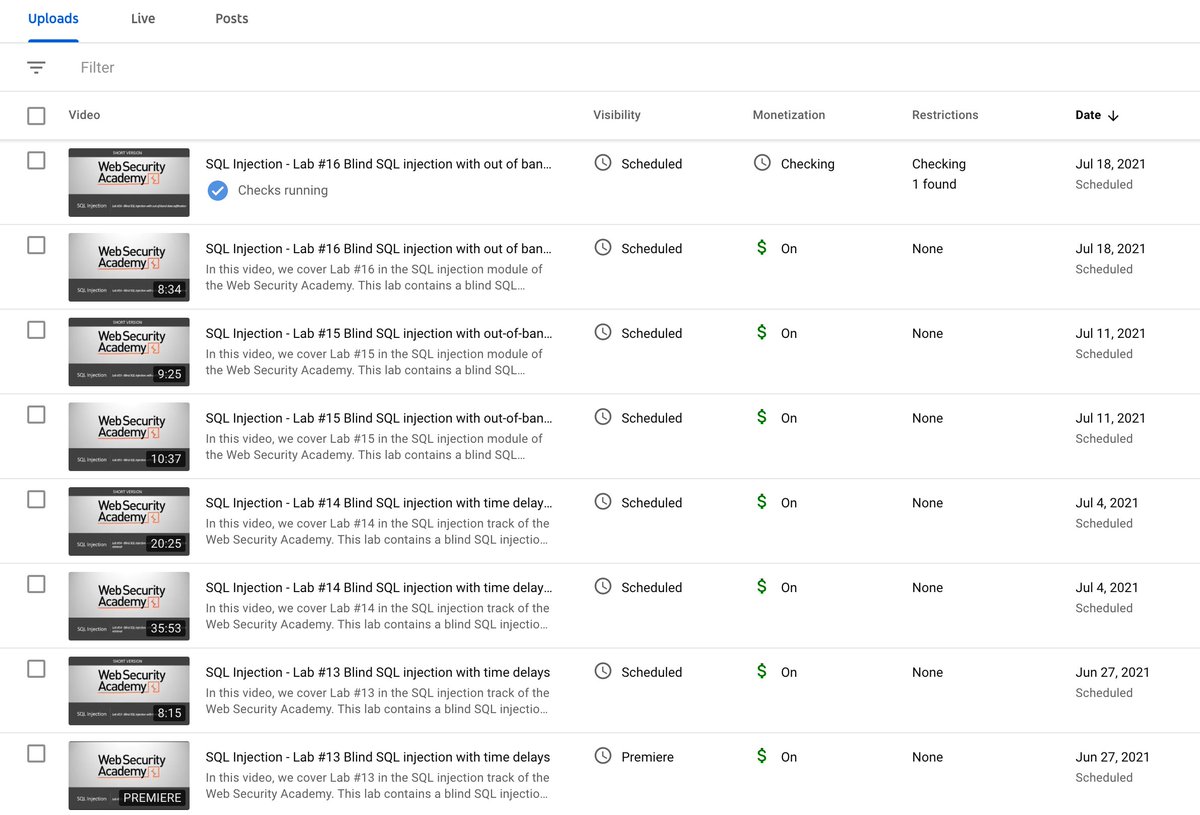
Task: Click the green dollar icon for the 8:34 video
Action: (762, 247)
